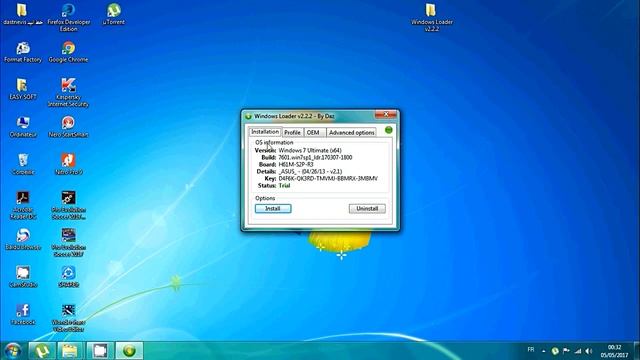
Task: Select the Nitro Pro 9 desktop icon
Action: pyautogui.click(x=68, y=164)
